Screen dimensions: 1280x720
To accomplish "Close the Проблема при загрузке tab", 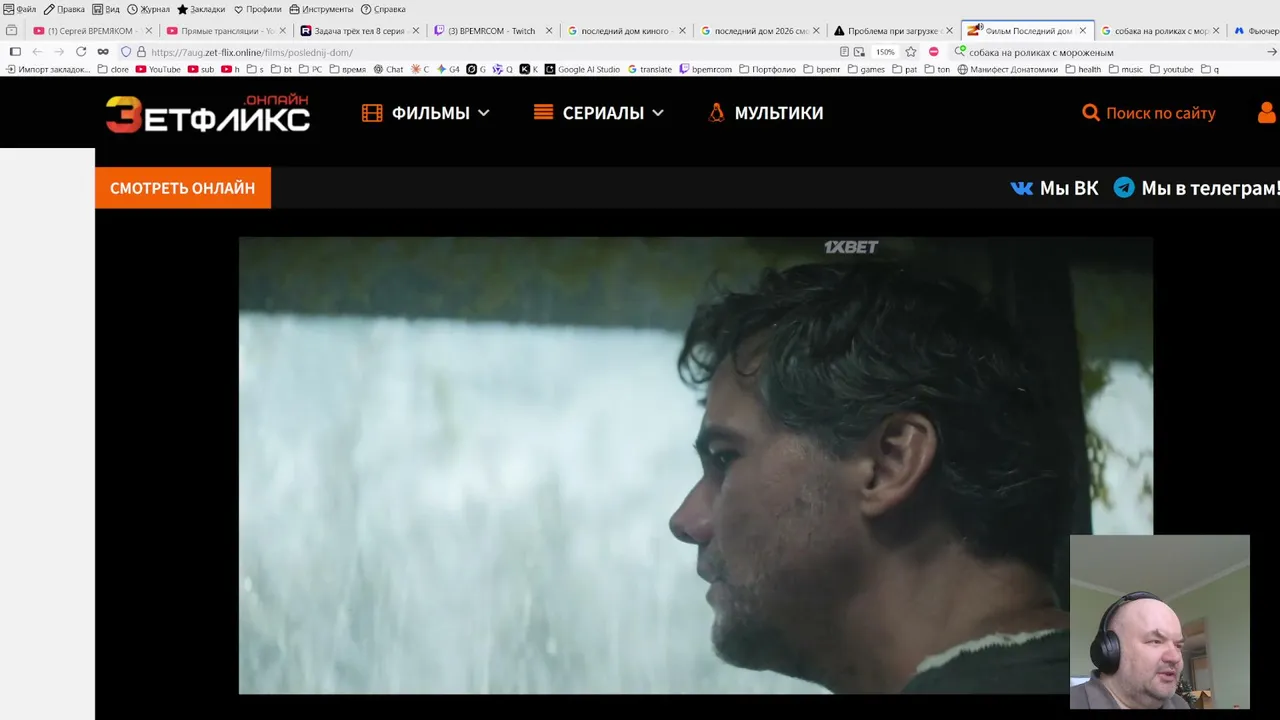I will (x=949, y=31).
